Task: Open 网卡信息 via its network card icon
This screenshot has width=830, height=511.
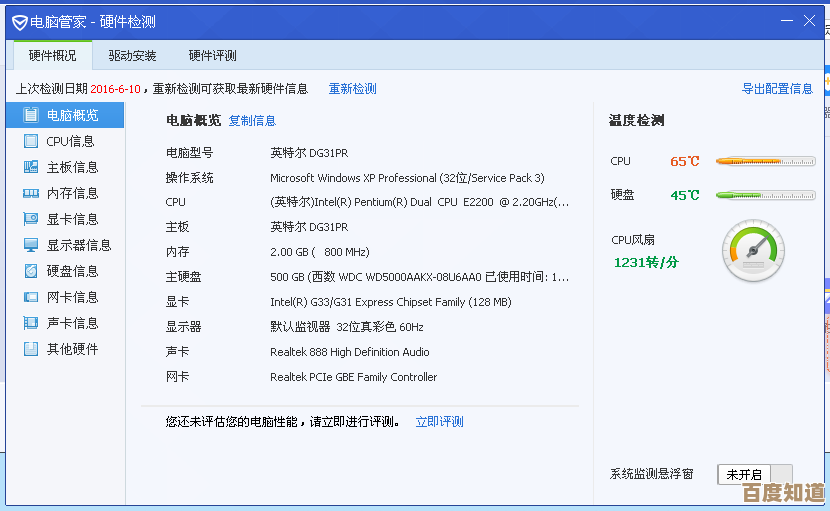Action: pos(30,297)
